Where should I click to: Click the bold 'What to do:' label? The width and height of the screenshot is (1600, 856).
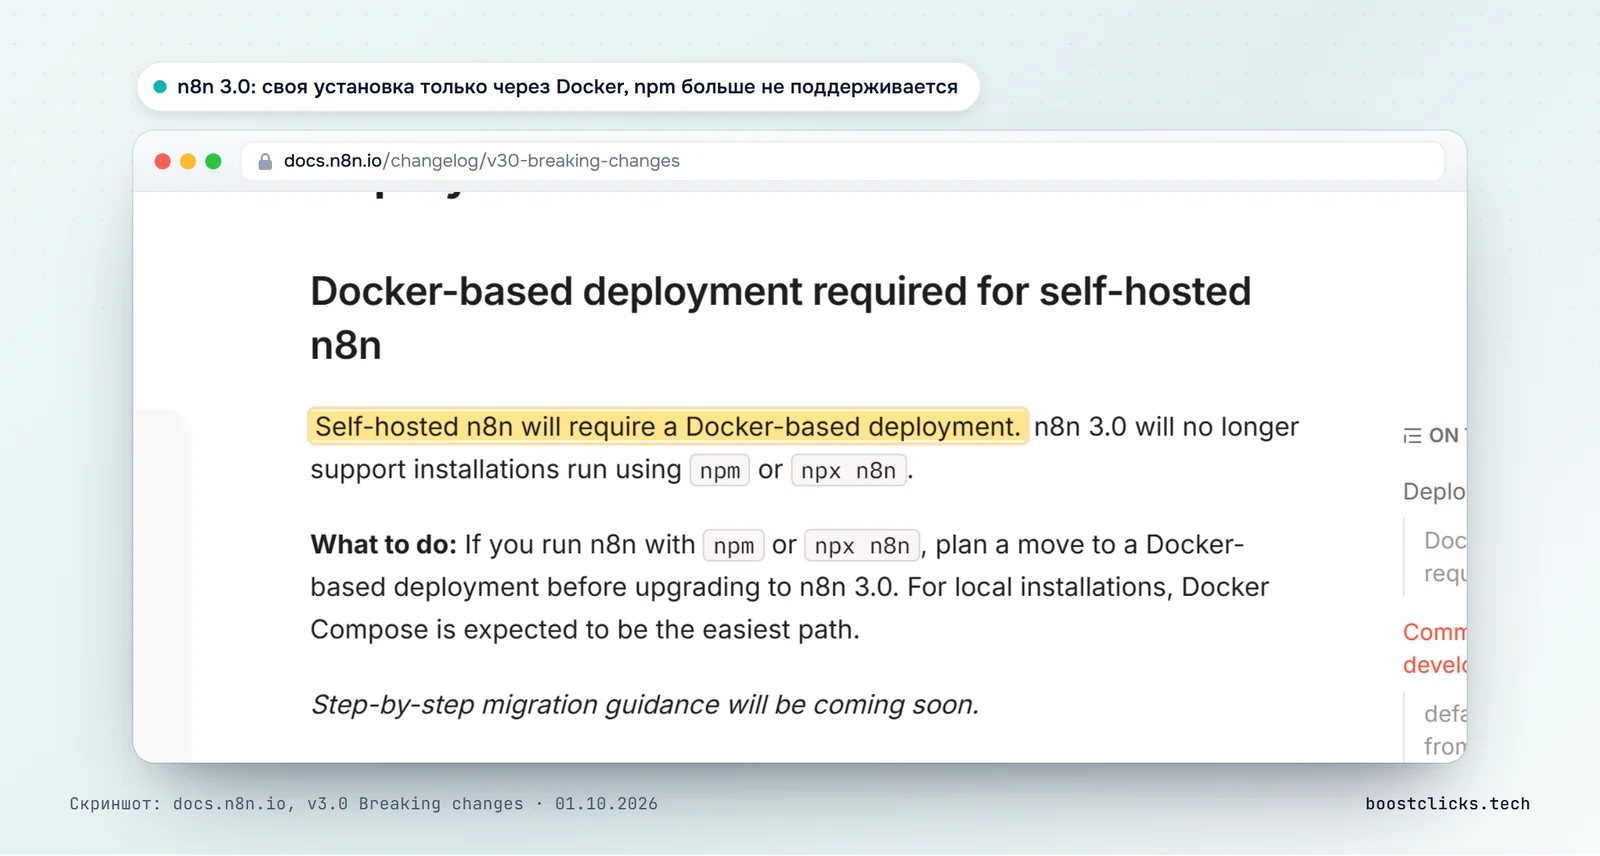click(x=383, y=544)
